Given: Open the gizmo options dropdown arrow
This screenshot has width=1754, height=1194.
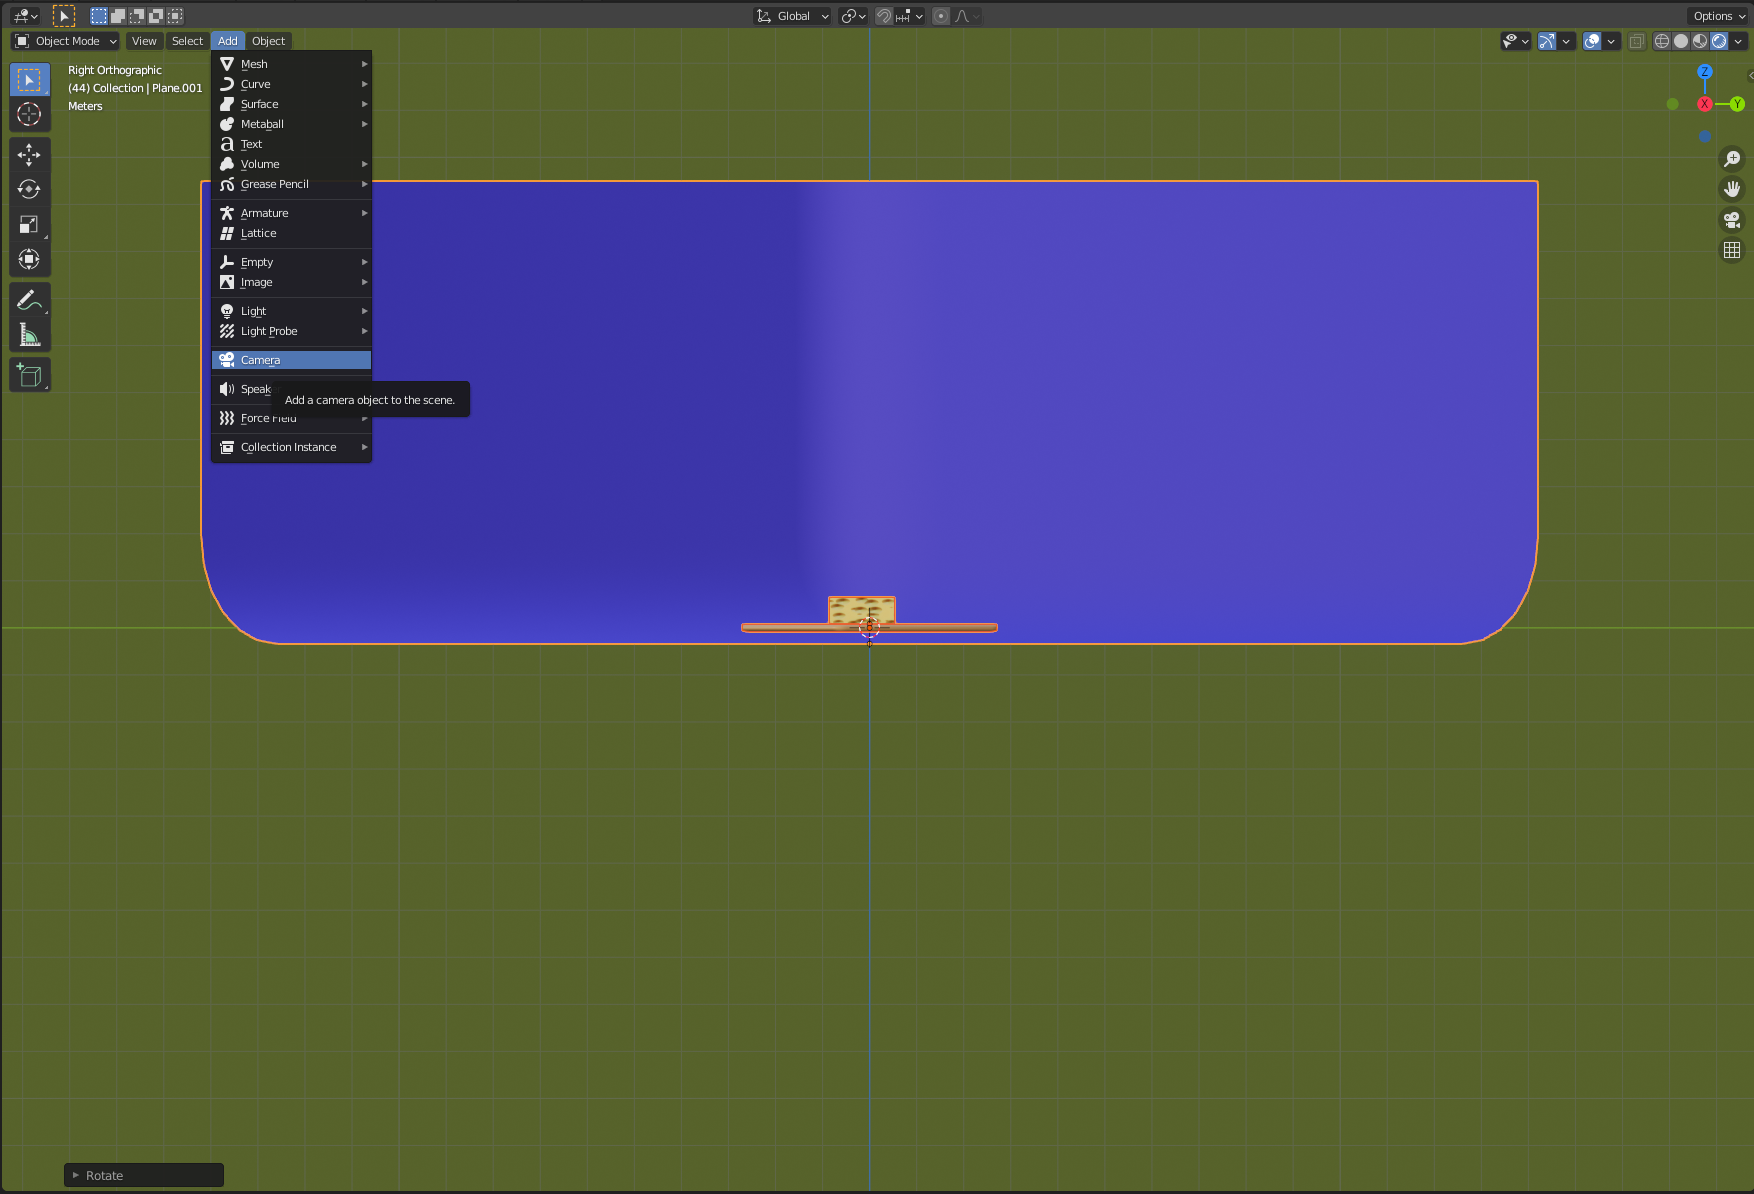Looking at the screenshot, I should [x=1566, y=41].
